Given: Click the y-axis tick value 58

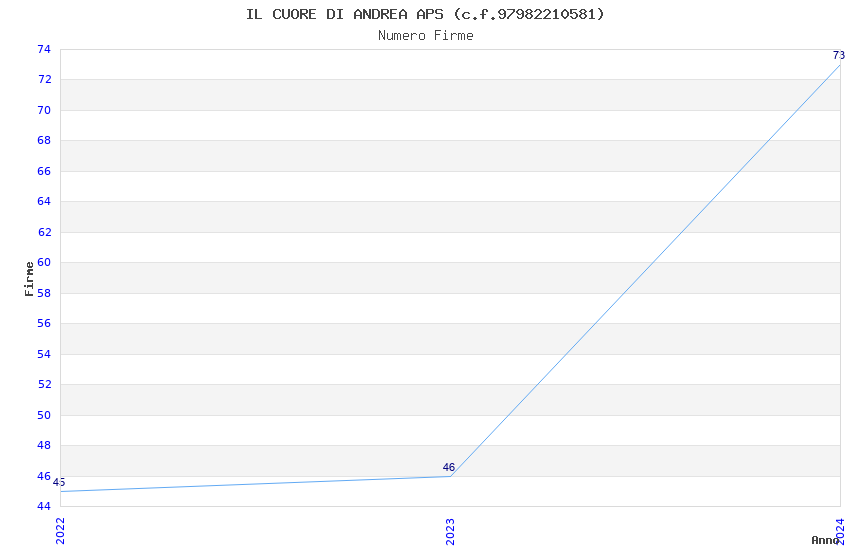Looking at the screenshot, I should click(x=44, y=293).
